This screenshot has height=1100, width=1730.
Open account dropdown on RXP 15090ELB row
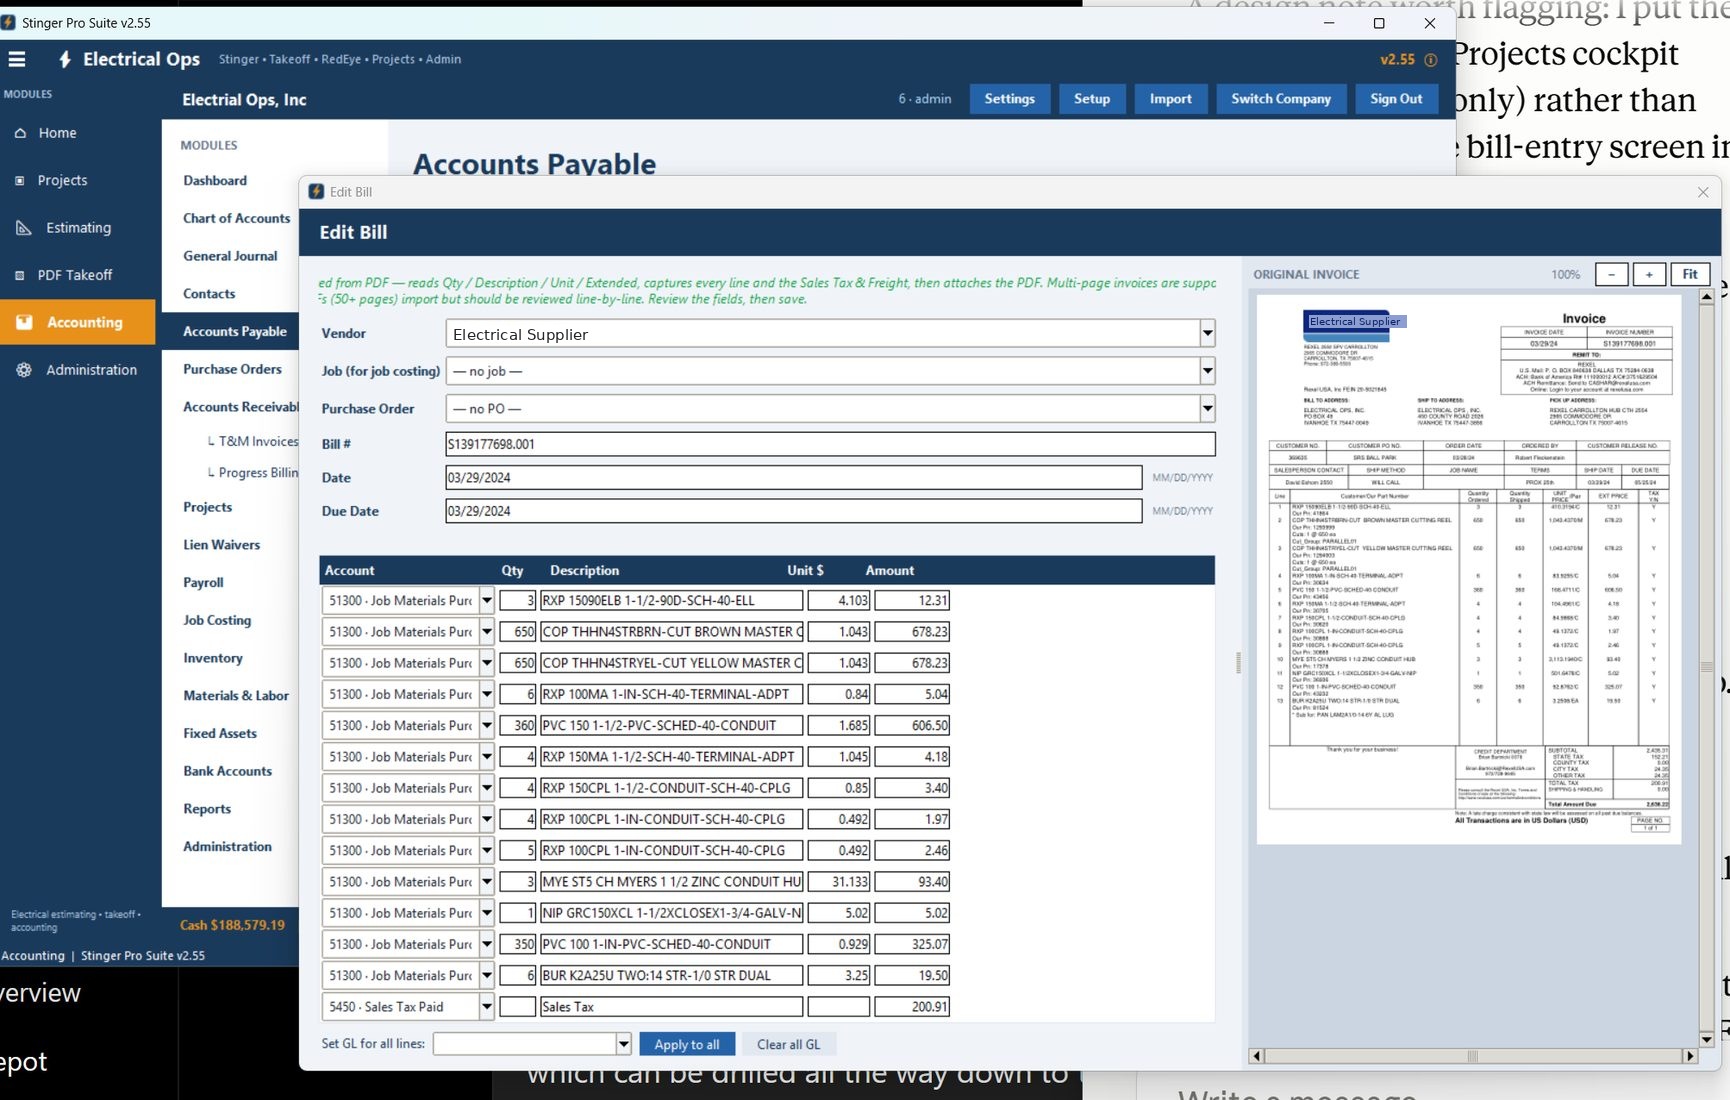[x=486, y=600]
